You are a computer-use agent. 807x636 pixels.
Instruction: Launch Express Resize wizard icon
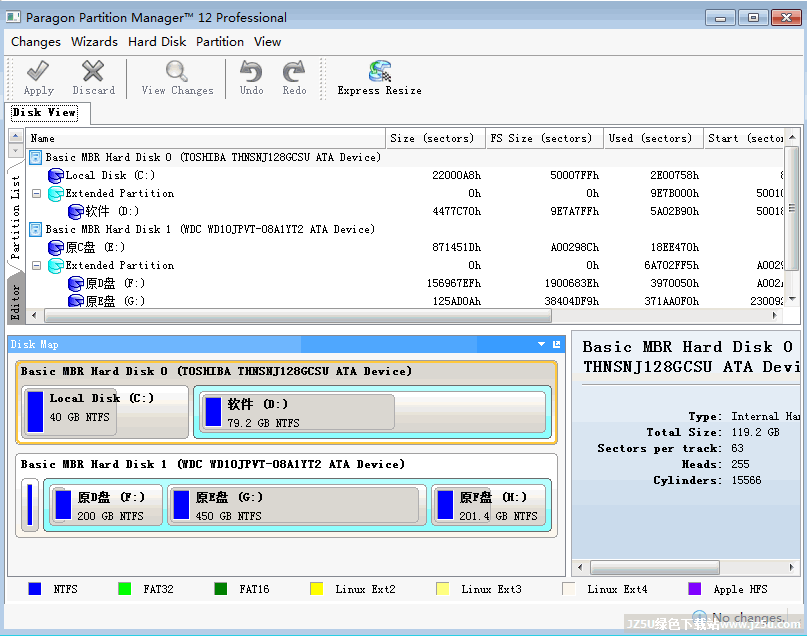(380, 71)
